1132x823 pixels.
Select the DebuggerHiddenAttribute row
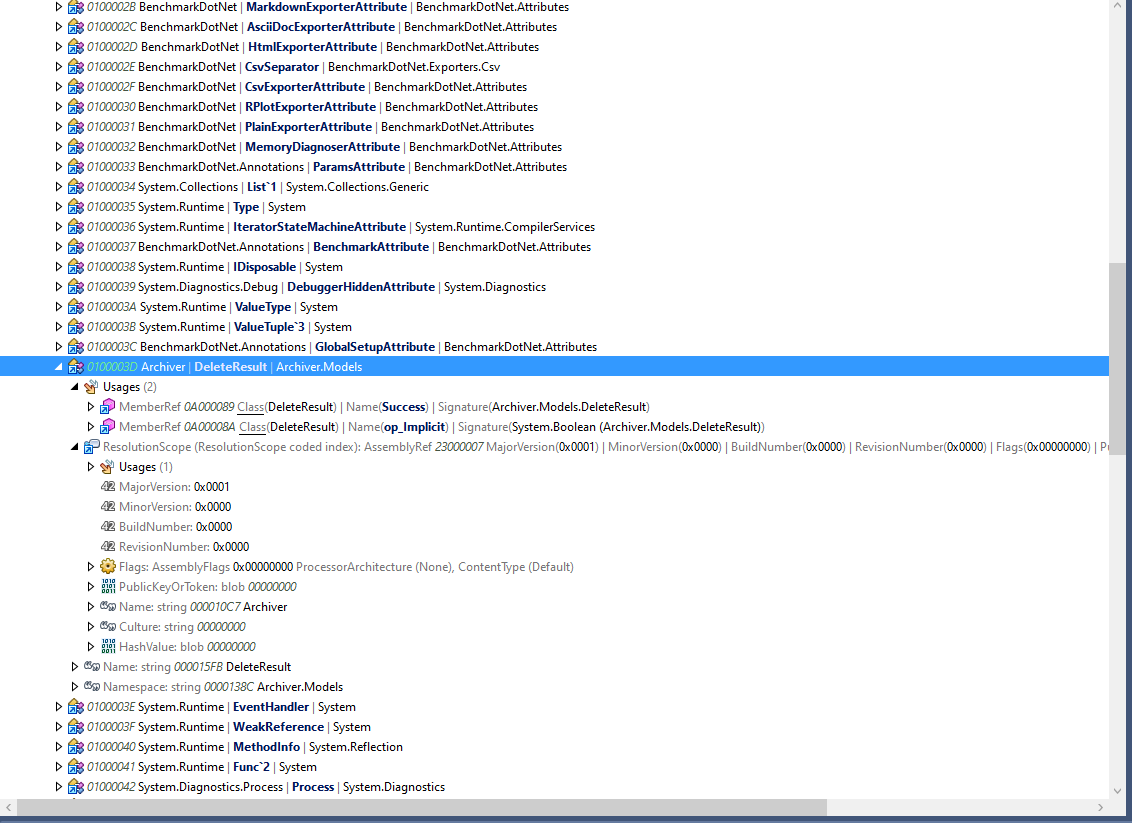(x=554, y=287)
